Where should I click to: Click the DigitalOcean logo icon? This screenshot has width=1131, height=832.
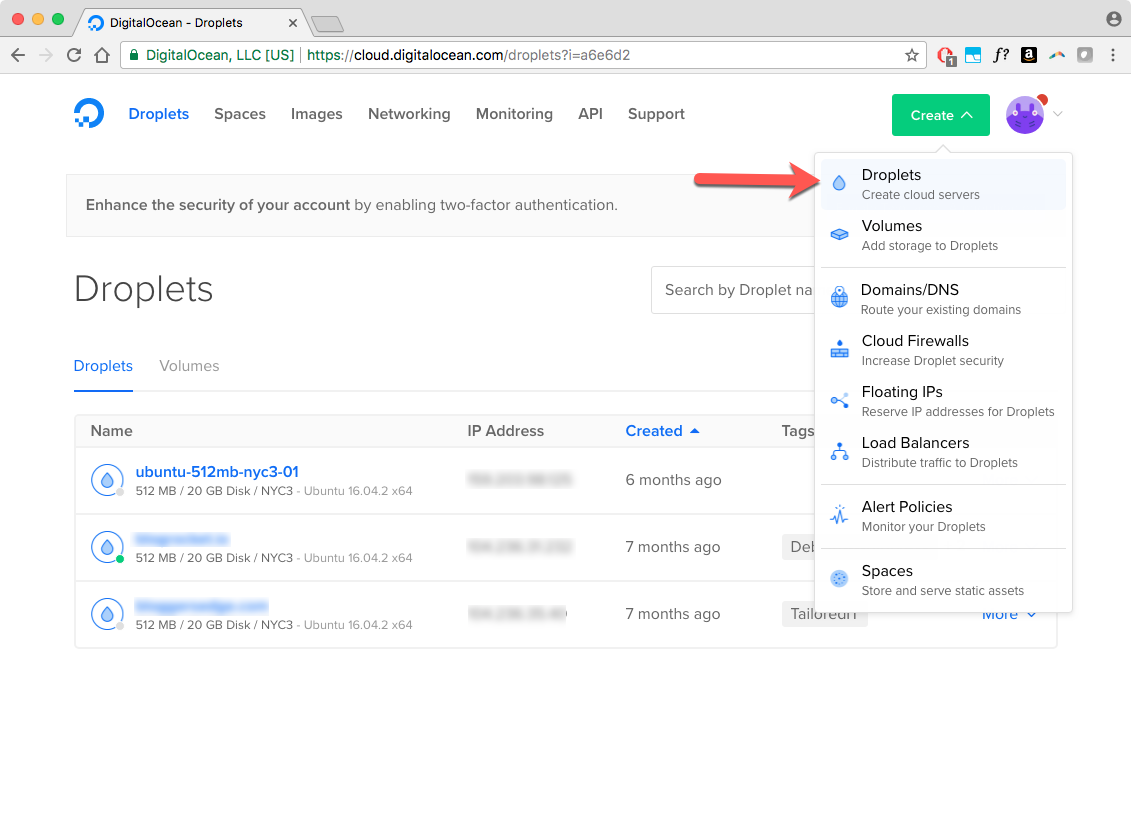tap(89, 114)
